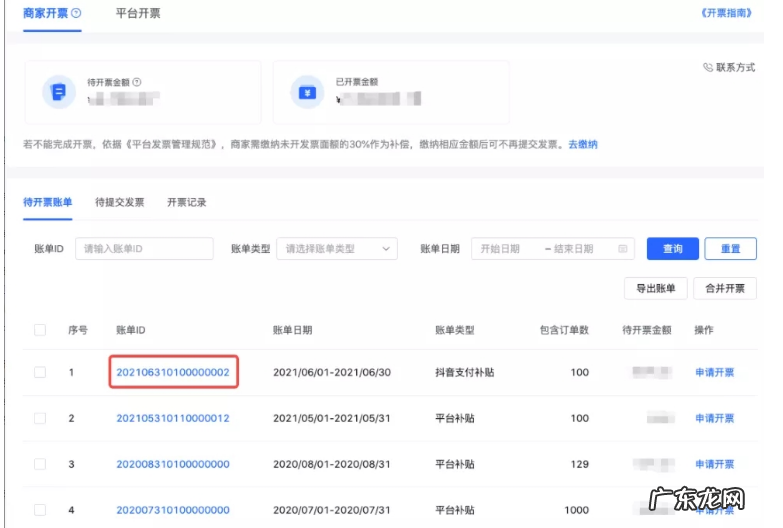This screenshot has width=783, height=528.
Task: Click 申请开票 for the 抖音支付补贴 row
Action: tap(715, 372)
